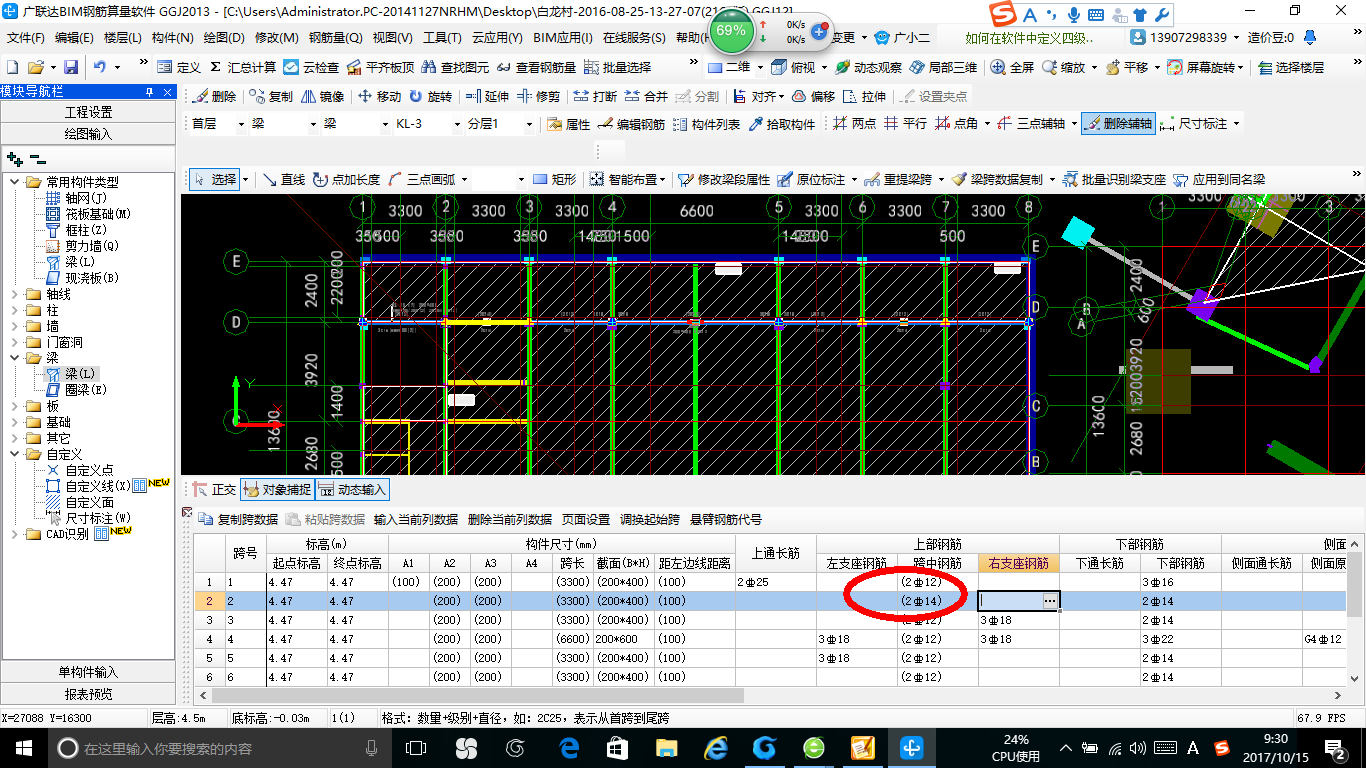Click 合并 merge tool
The width and height of the screenshot is (1366, 768).
646,96
